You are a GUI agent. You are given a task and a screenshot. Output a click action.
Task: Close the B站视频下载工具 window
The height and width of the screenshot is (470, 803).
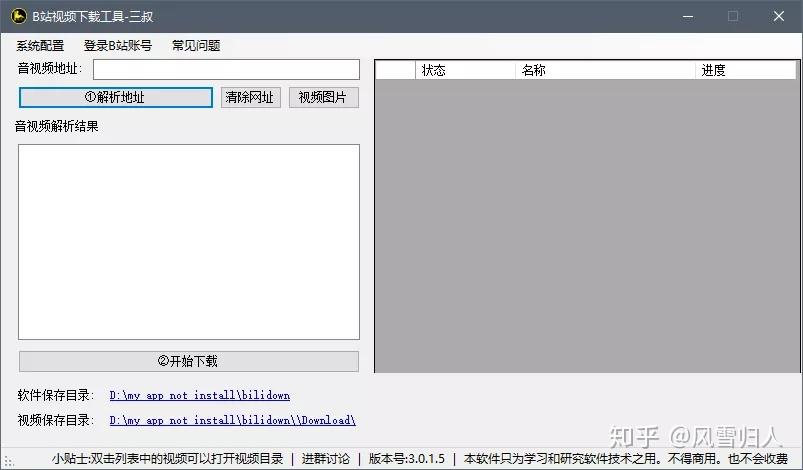pyautogui.click(x=779, y=16)
